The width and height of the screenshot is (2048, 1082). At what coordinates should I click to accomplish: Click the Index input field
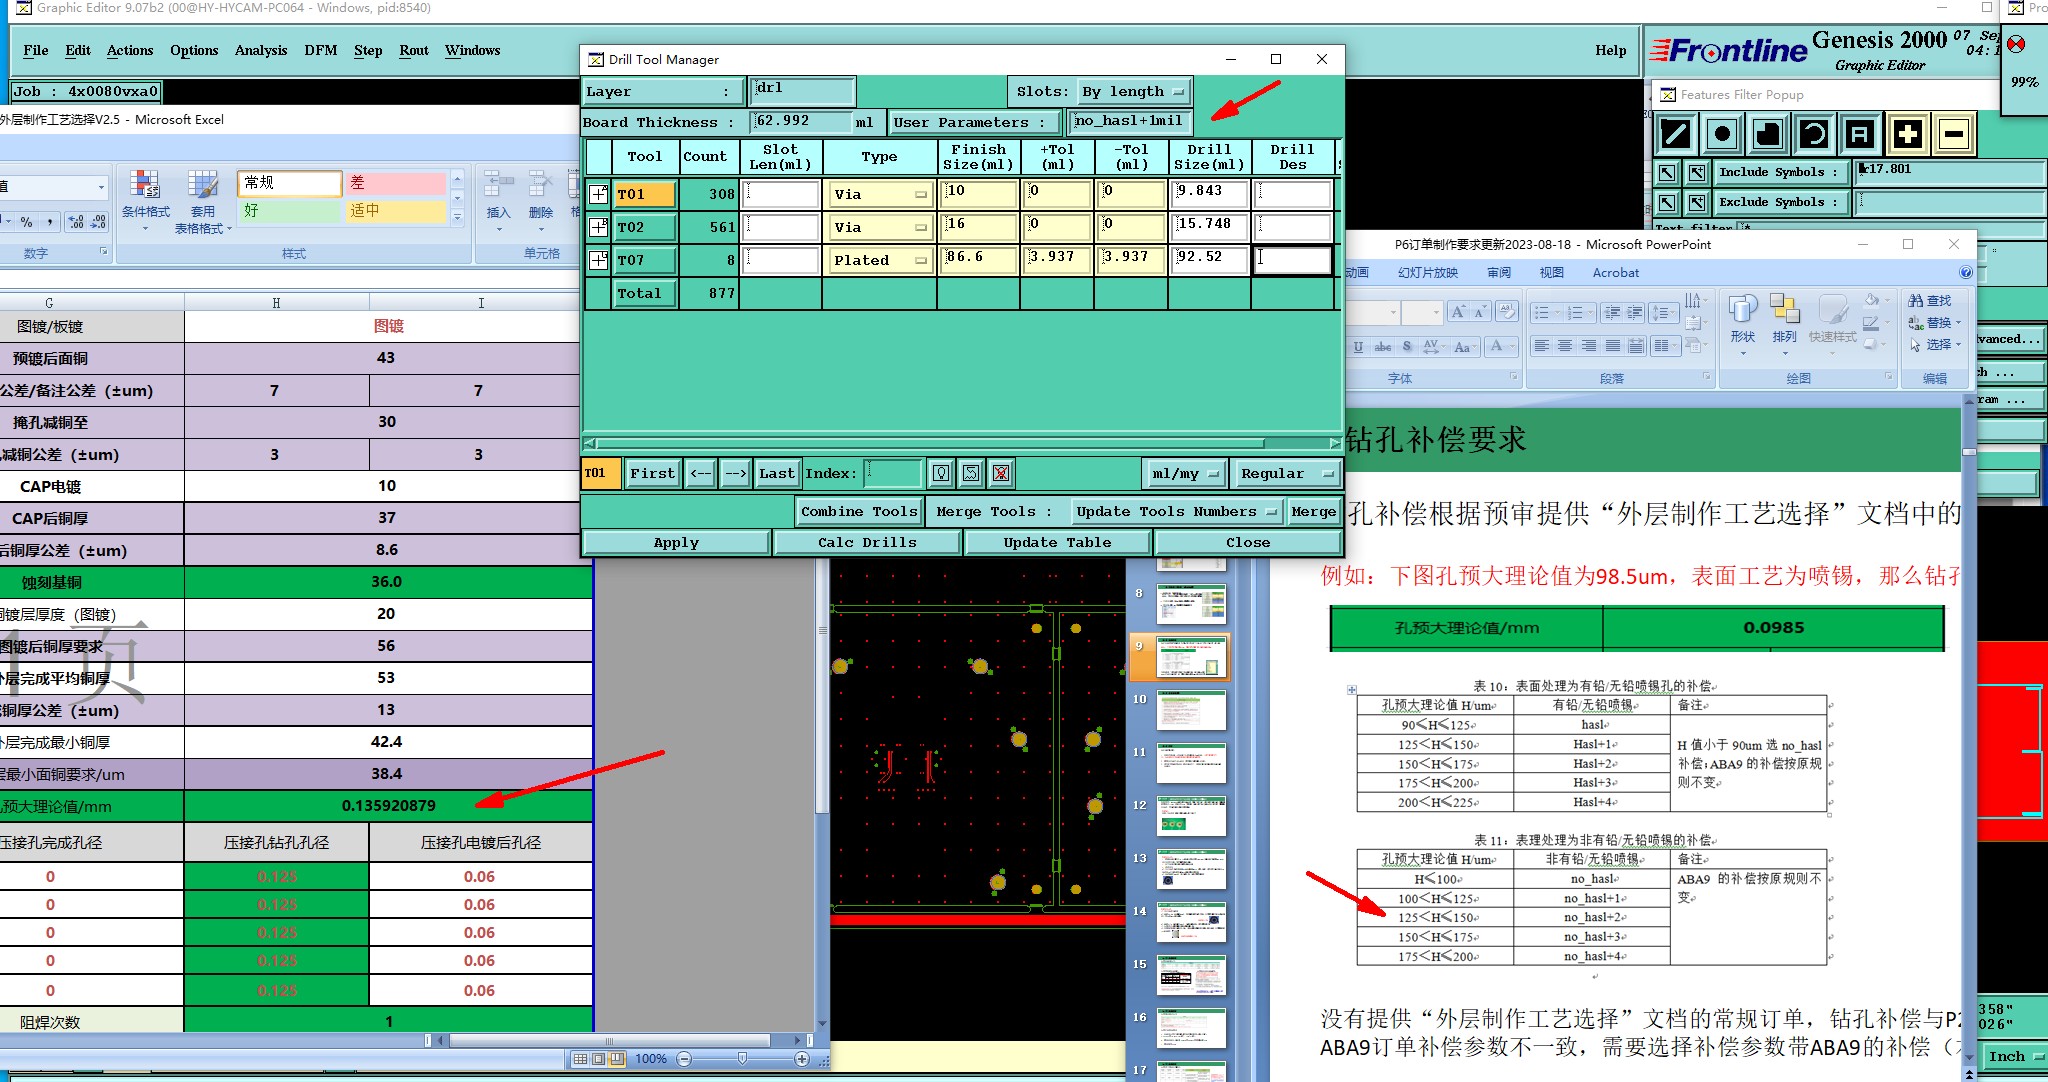(892, 473)
